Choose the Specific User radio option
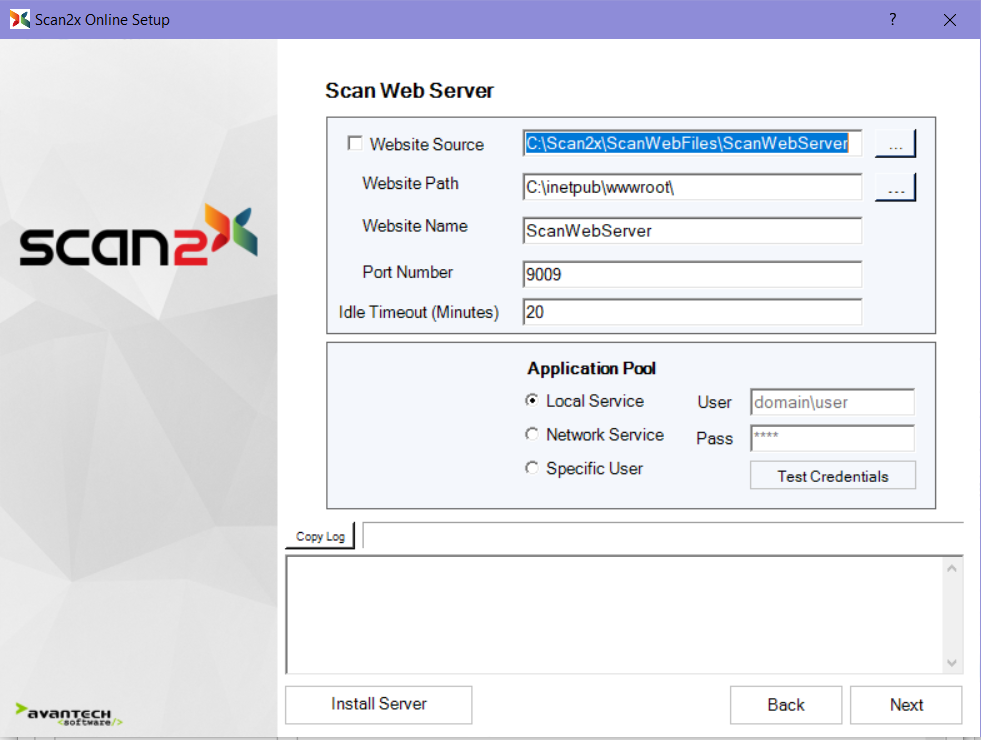The height and width of the screenshot is (740, 981). (532, 469)
